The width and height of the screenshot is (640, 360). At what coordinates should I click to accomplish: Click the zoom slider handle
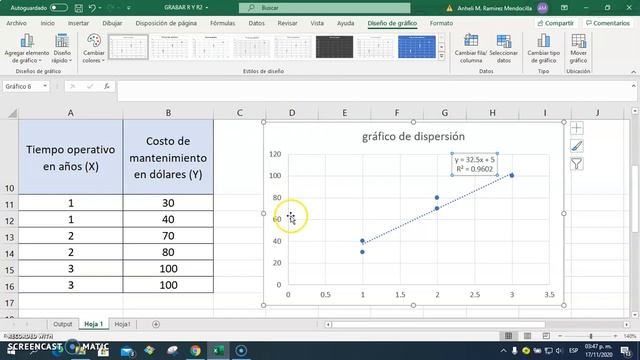[591, 336]
